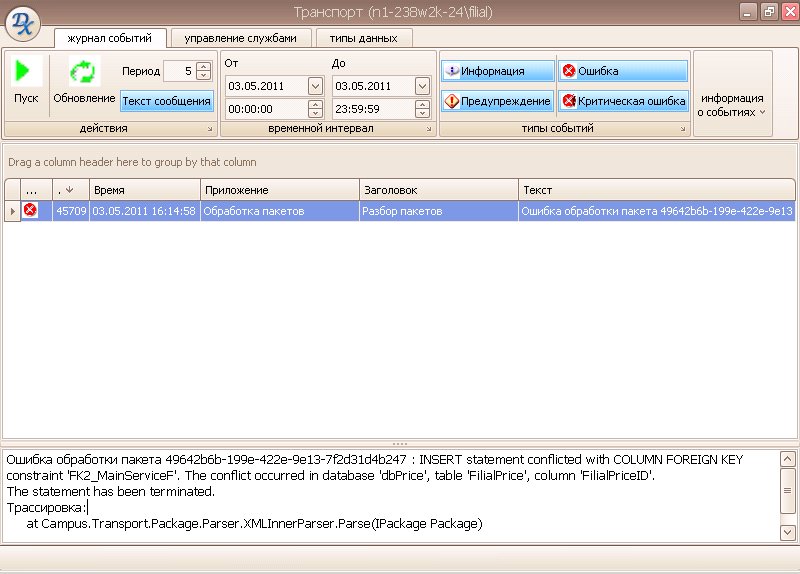Expand the временной интервал group launcher
This screenshot has height=574, width=800.
coord(429,129)
